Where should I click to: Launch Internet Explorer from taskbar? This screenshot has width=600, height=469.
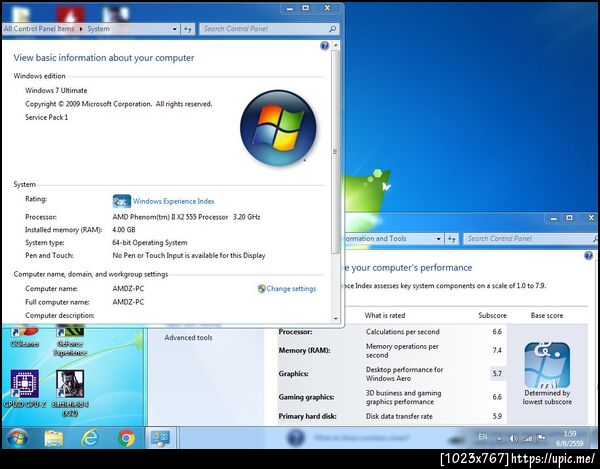(x=90, y=438)
